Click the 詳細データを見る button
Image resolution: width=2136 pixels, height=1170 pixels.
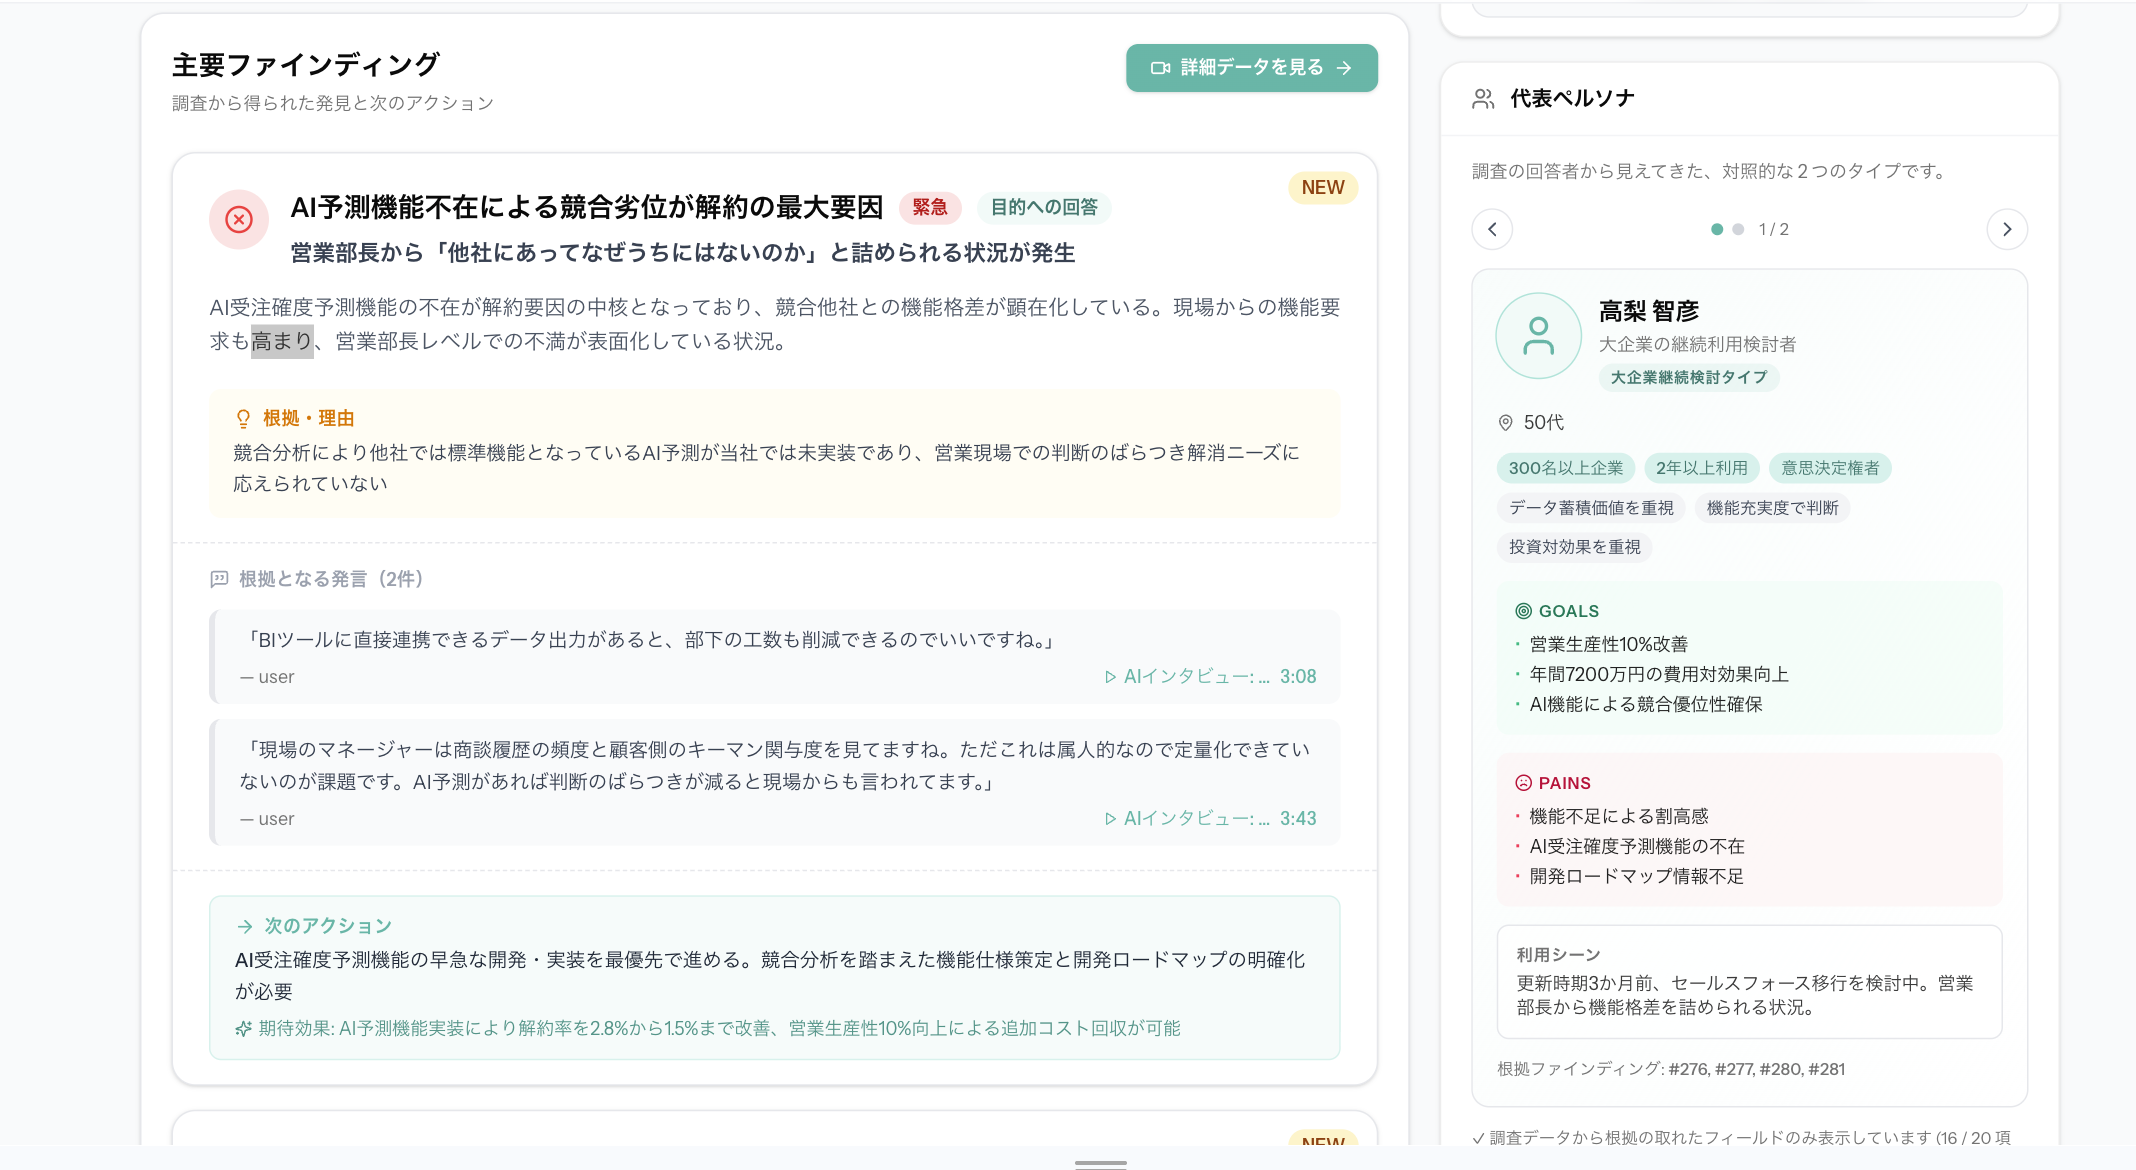(x=1251, y=68)
